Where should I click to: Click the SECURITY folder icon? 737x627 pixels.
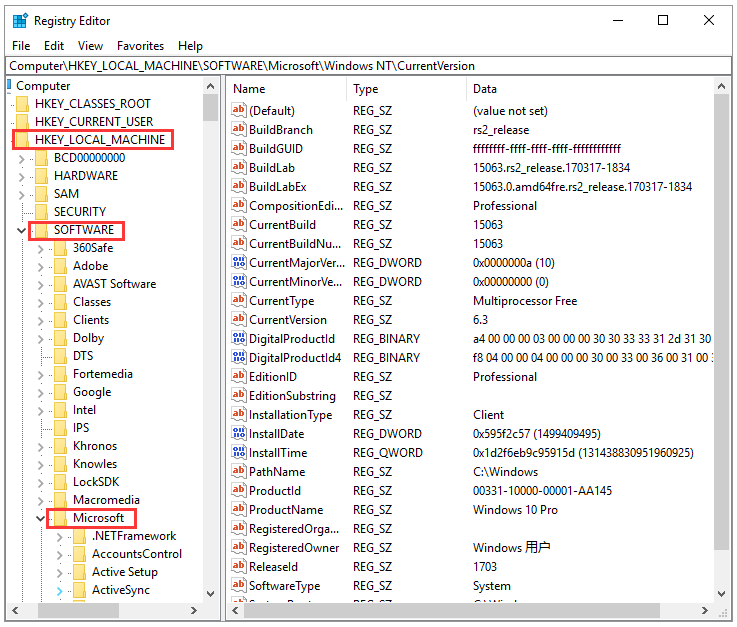pyautogui.click(x=41, y=212)
